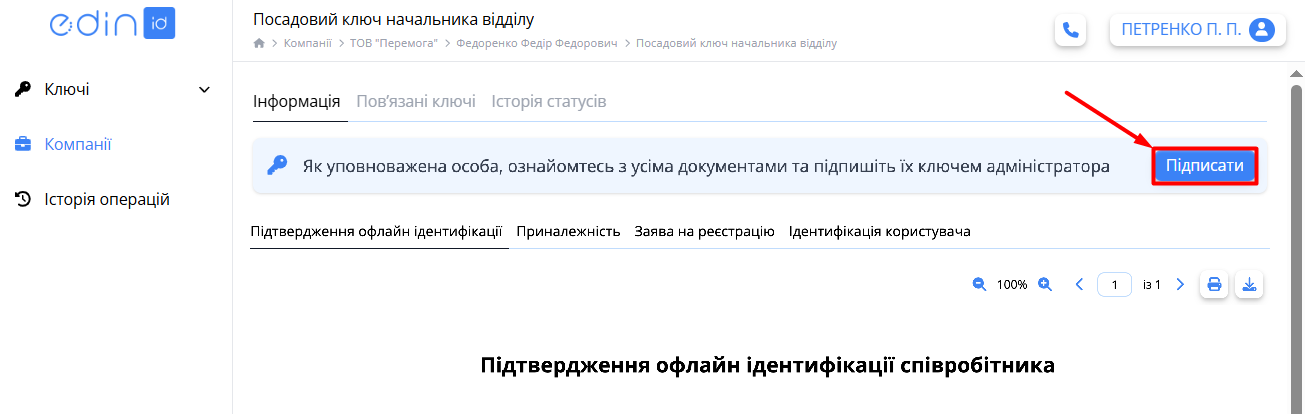This screenshot has width=1307, height=414.
Task: Open ПЕТРЕНКО П. П. user menu
Action: (1195, 30)
